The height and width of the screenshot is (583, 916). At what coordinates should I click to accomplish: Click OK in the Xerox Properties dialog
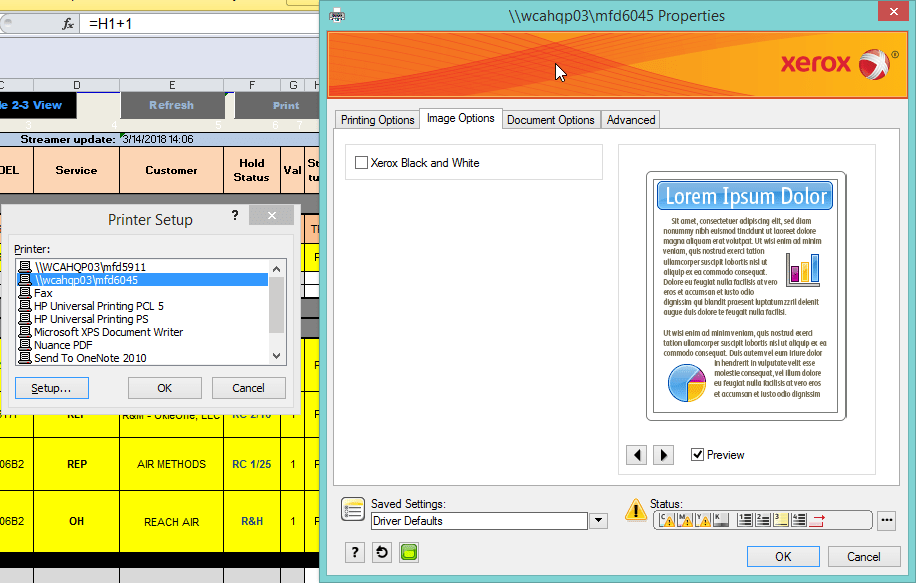[x=783, y=557]
